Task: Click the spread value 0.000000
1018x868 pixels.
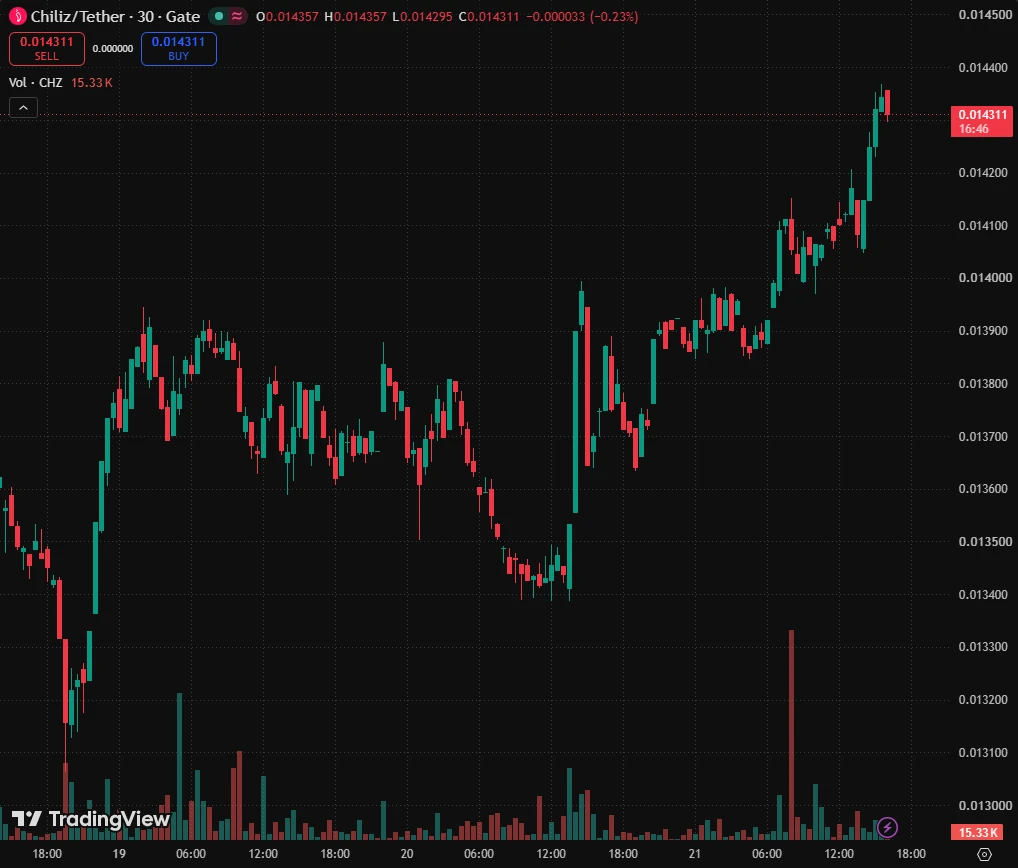Action: pyautogui.click(x=113, y=49)
